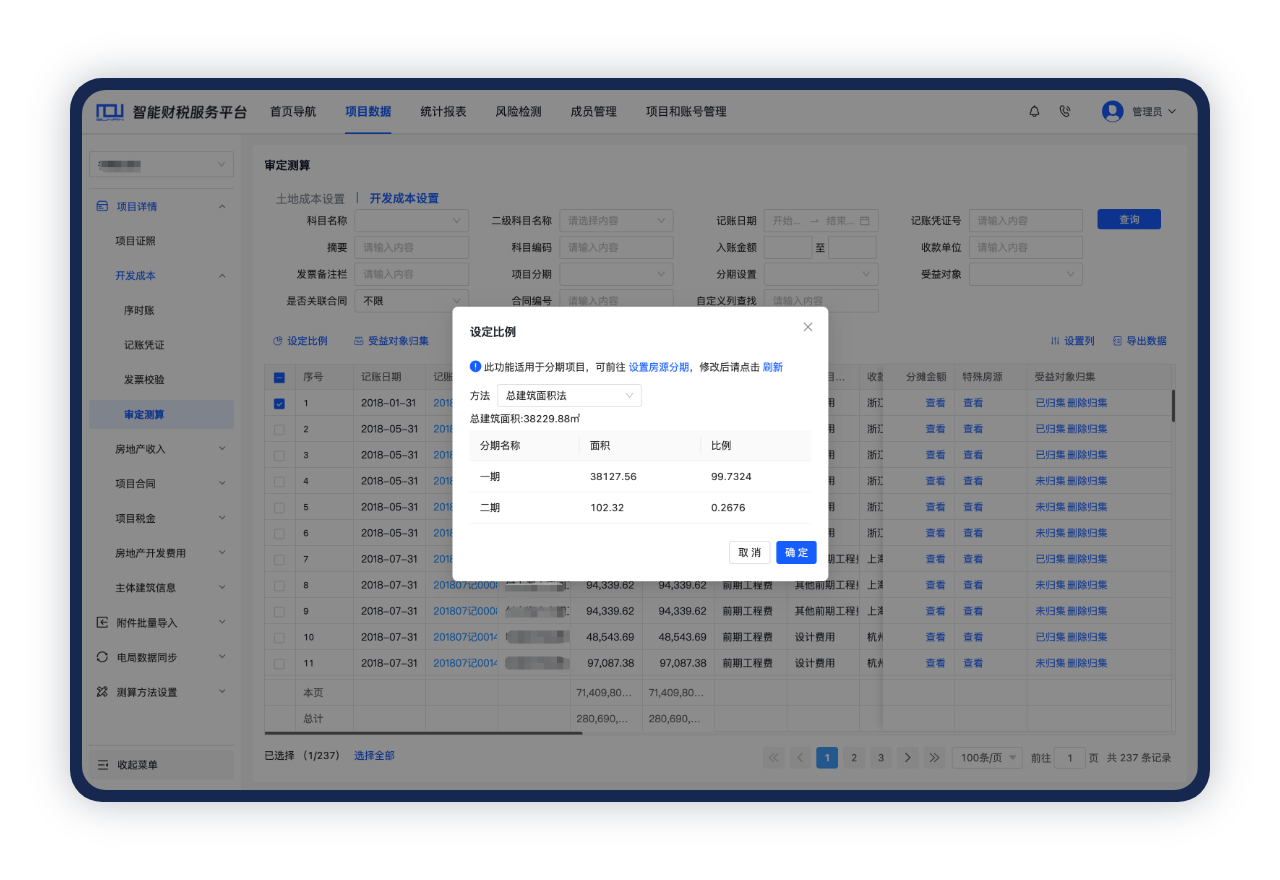Screen dimensions: 1280x880
Task: Click the 设置列 column settings icon
Action: [x=1055, y=341]
